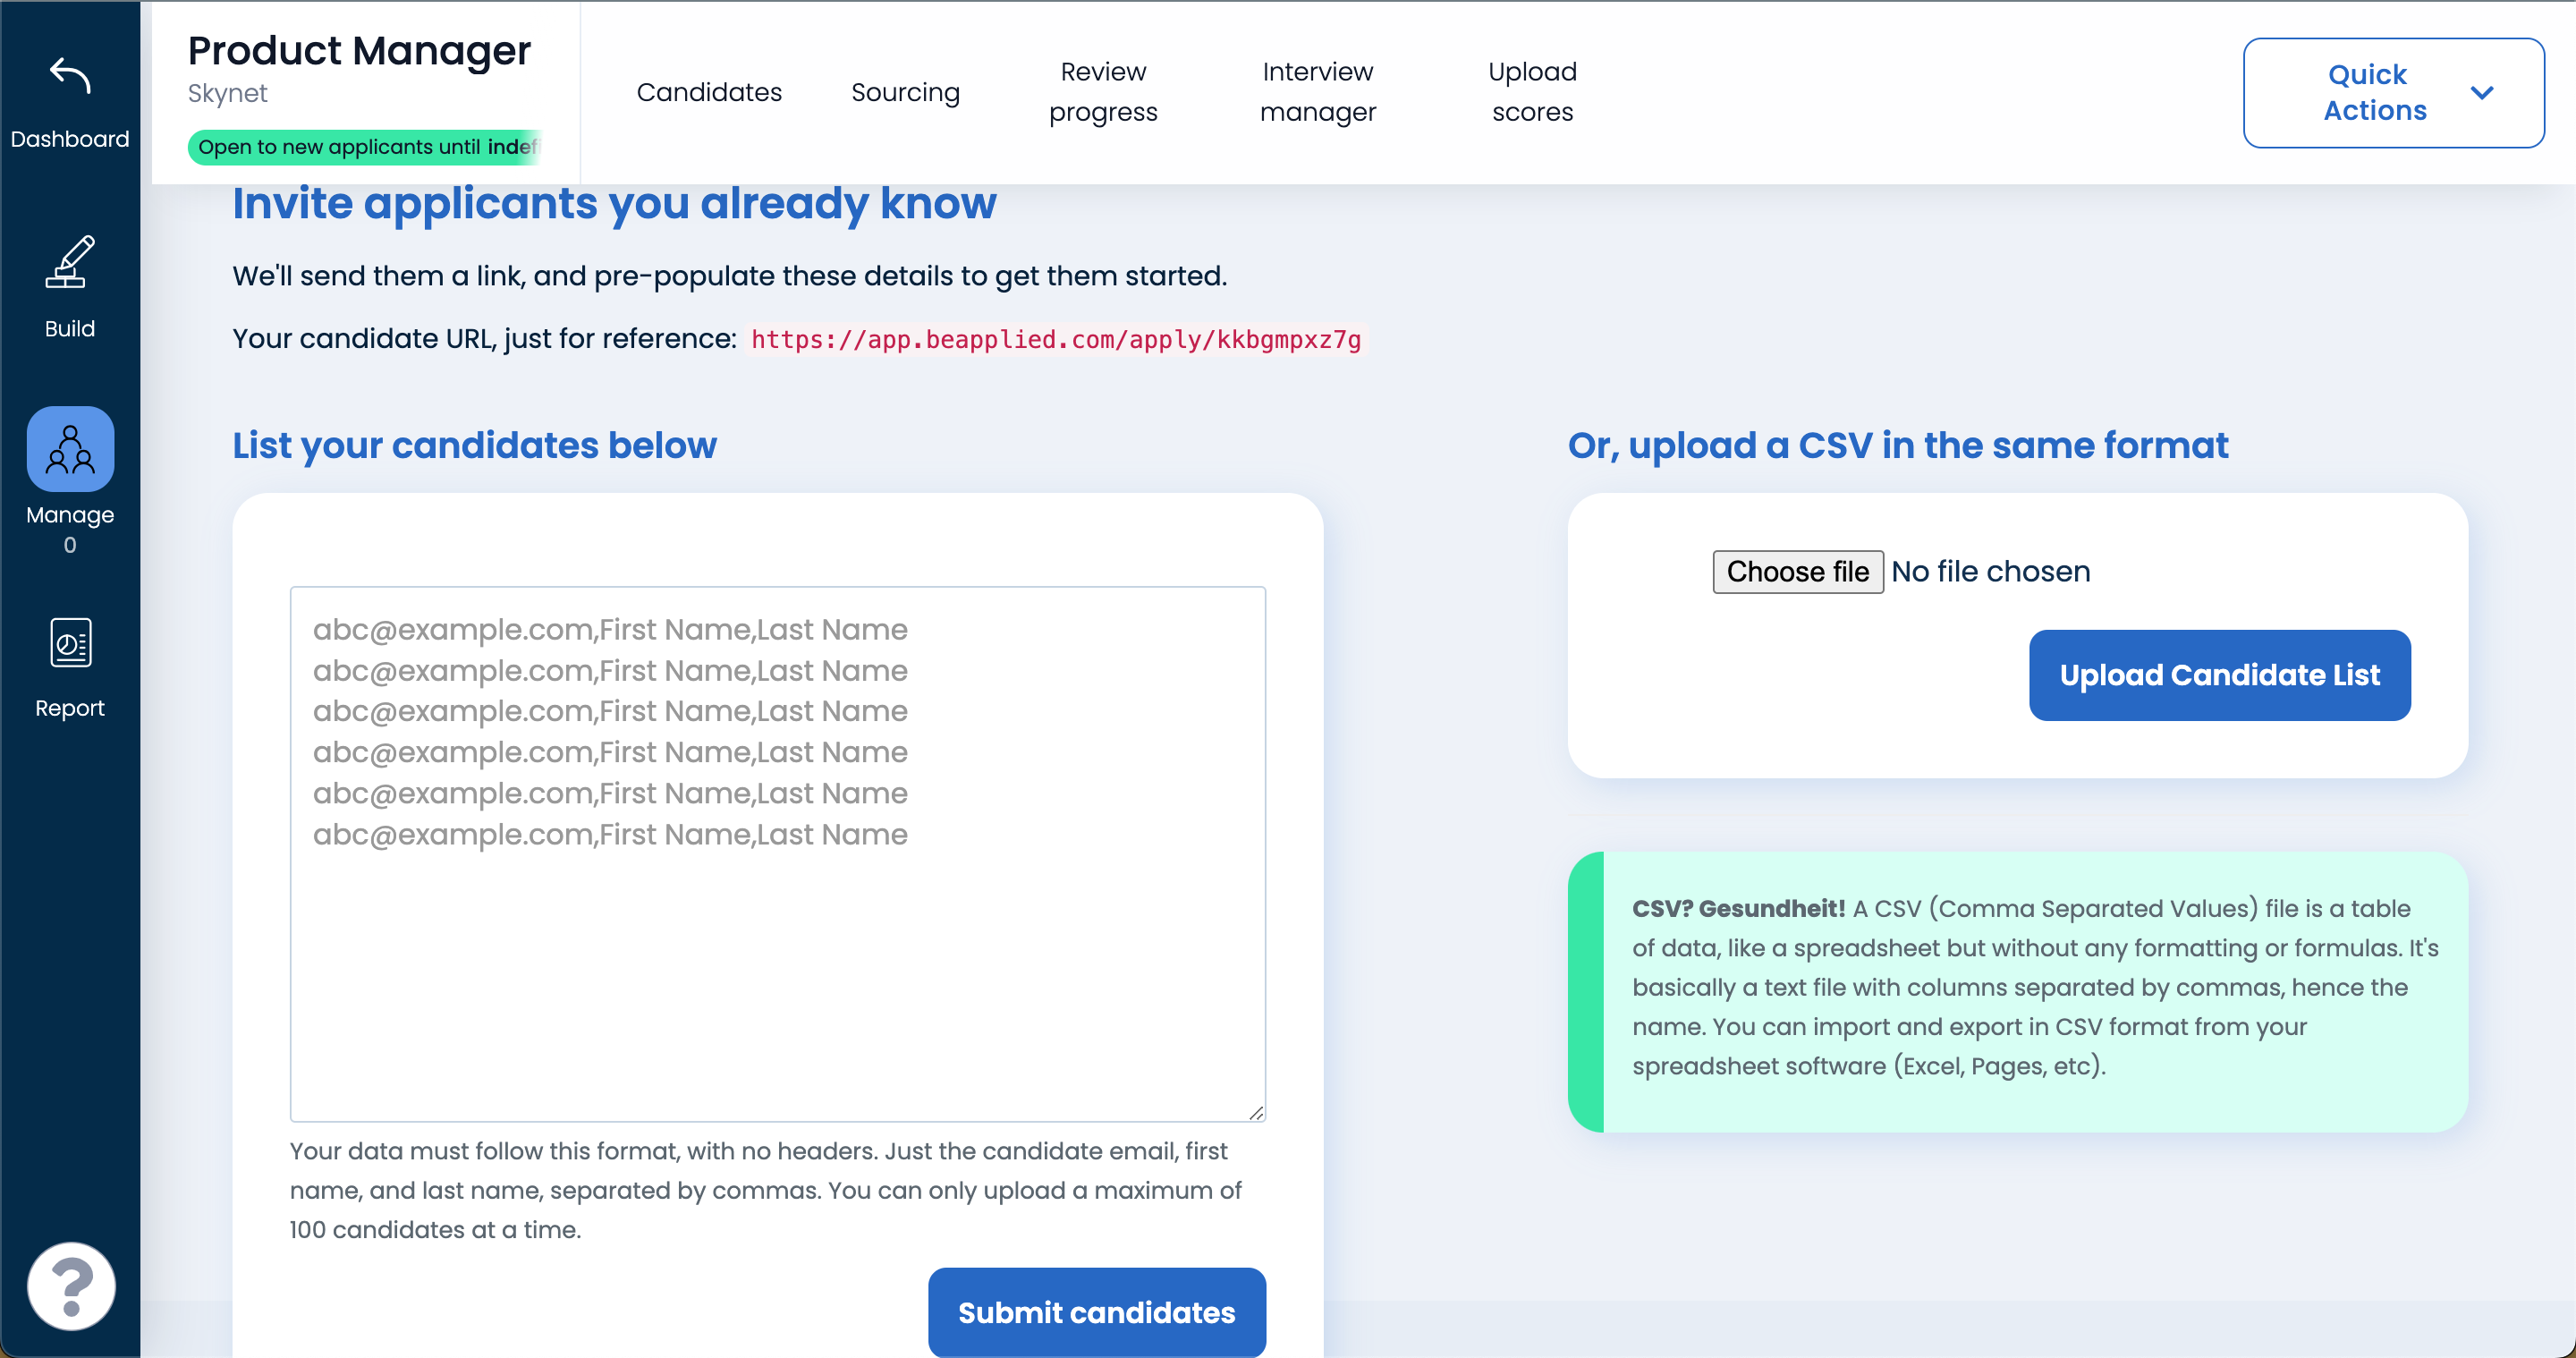Open the Build pencil icon

[x=70, y=262]
